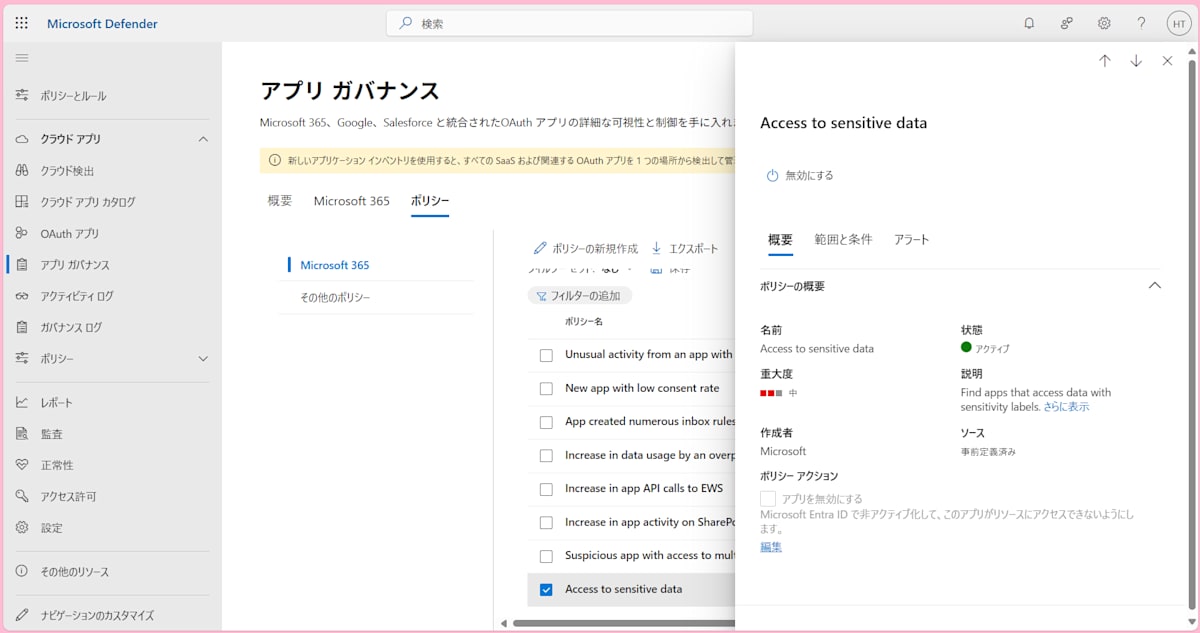Toggle the アプリを無効にする checkbox

click(x=768, y=498)
